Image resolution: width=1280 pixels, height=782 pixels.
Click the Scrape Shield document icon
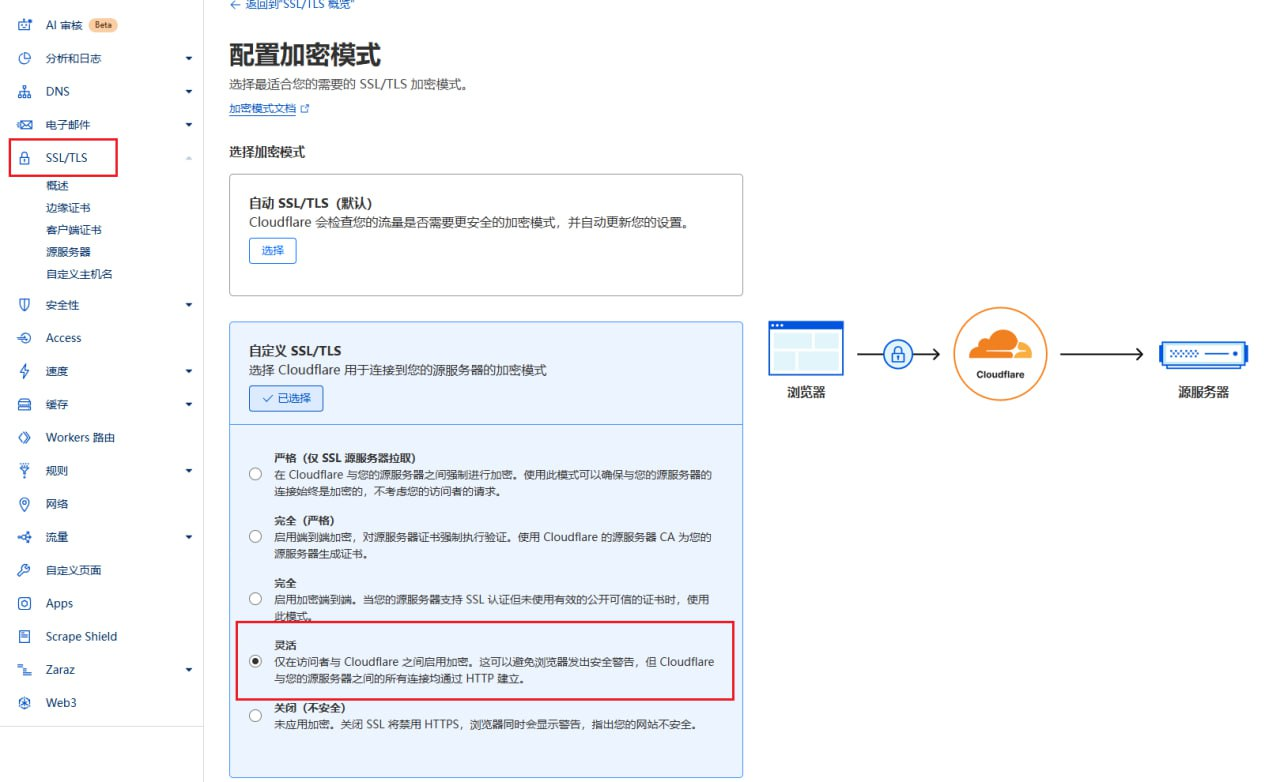pyautogui.click(x=25, y=636)
